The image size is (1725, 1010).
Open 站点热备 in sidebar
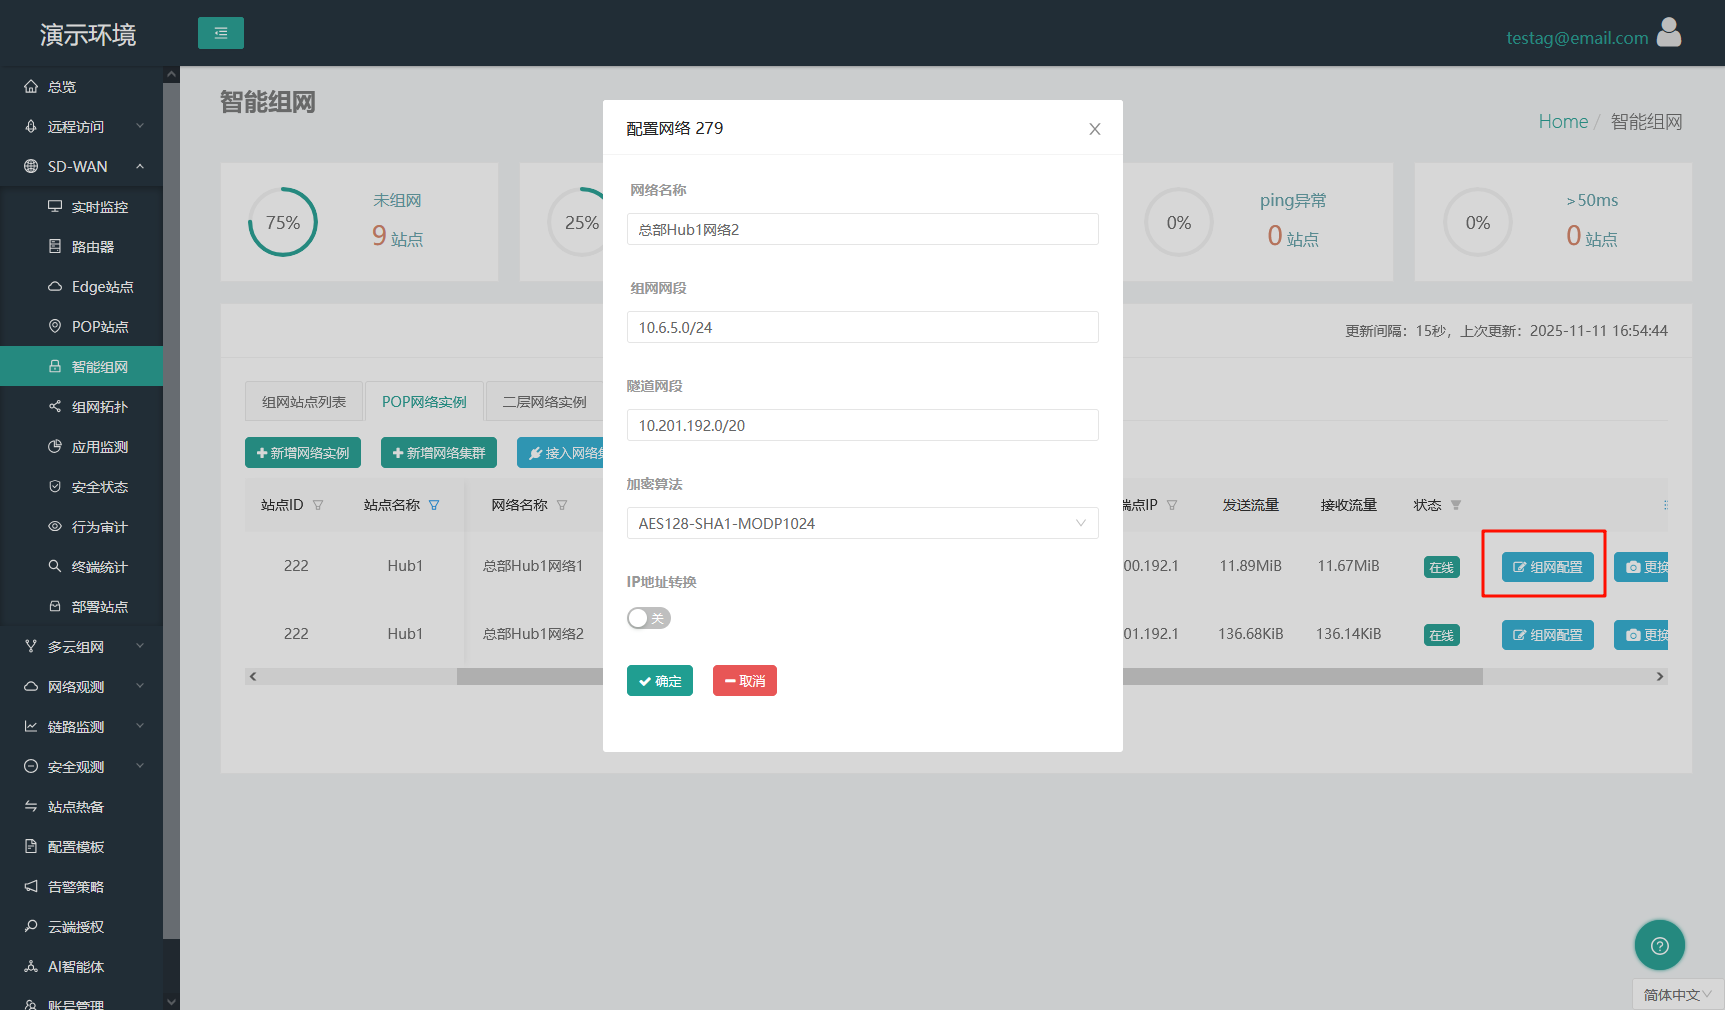click(x=81, y=807)
